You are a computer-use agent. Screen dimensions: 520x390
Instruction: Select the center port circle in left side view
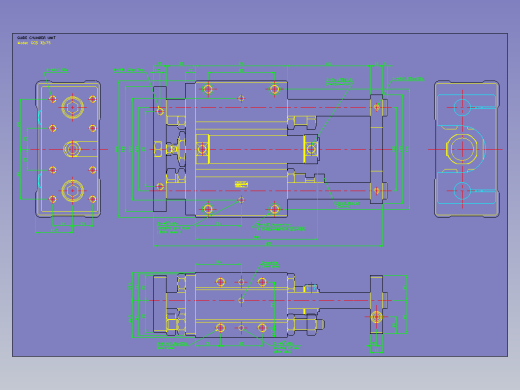(72, 149)
